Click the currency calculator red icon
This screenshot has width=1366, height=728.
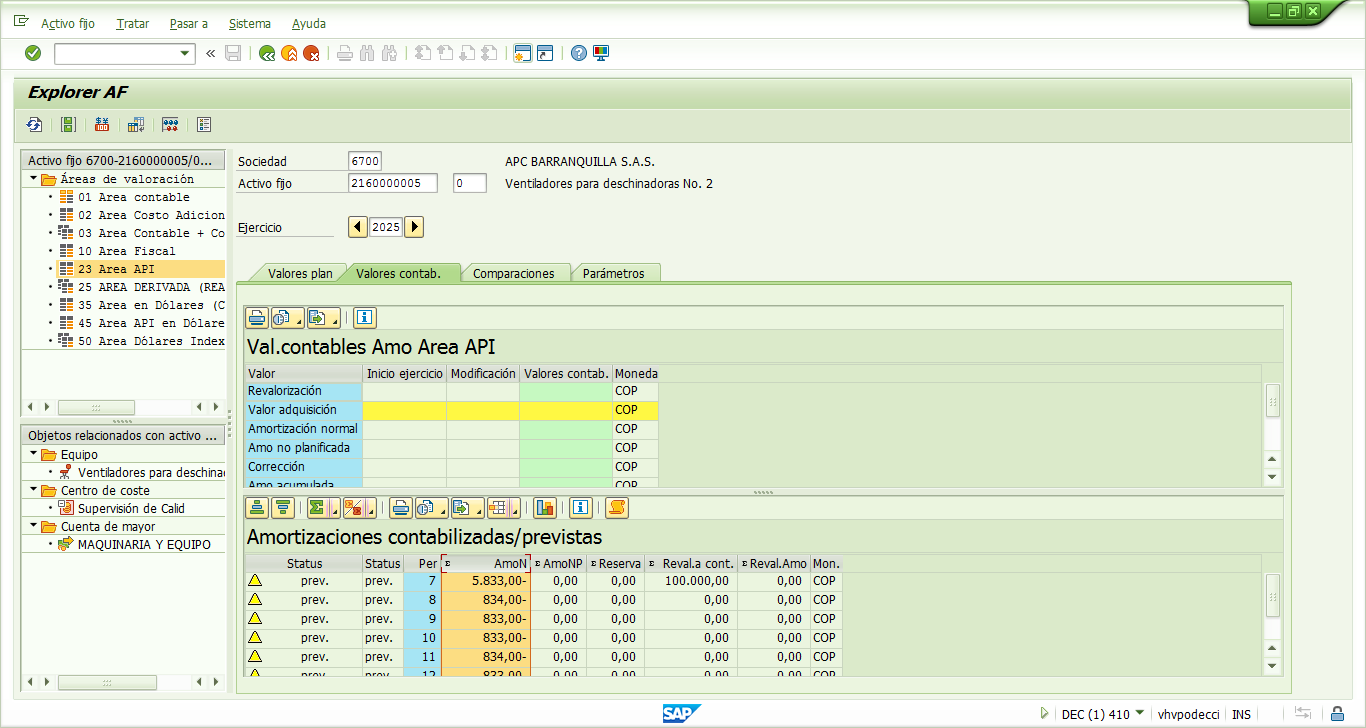click(x=102, y=125)
